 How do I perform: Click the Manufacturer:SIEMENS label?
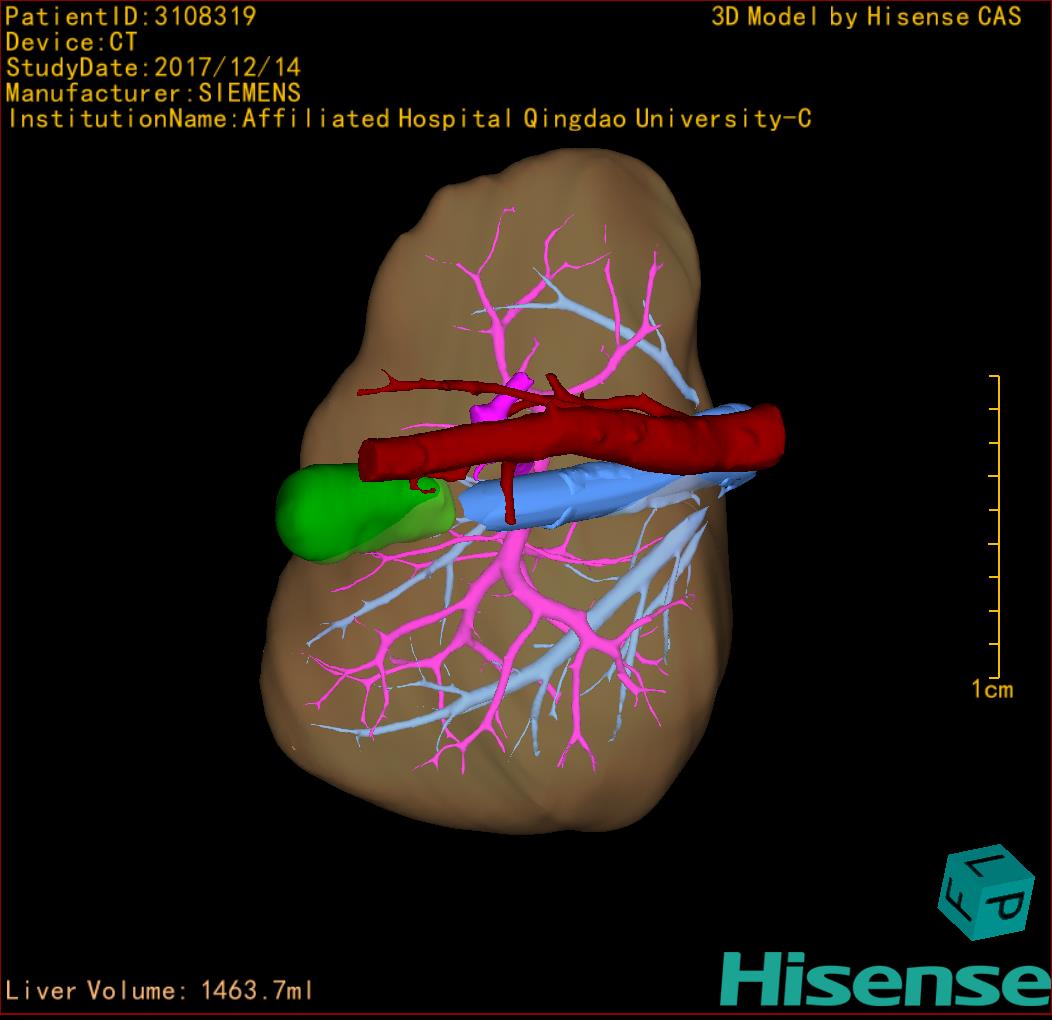tap(153, 93)
